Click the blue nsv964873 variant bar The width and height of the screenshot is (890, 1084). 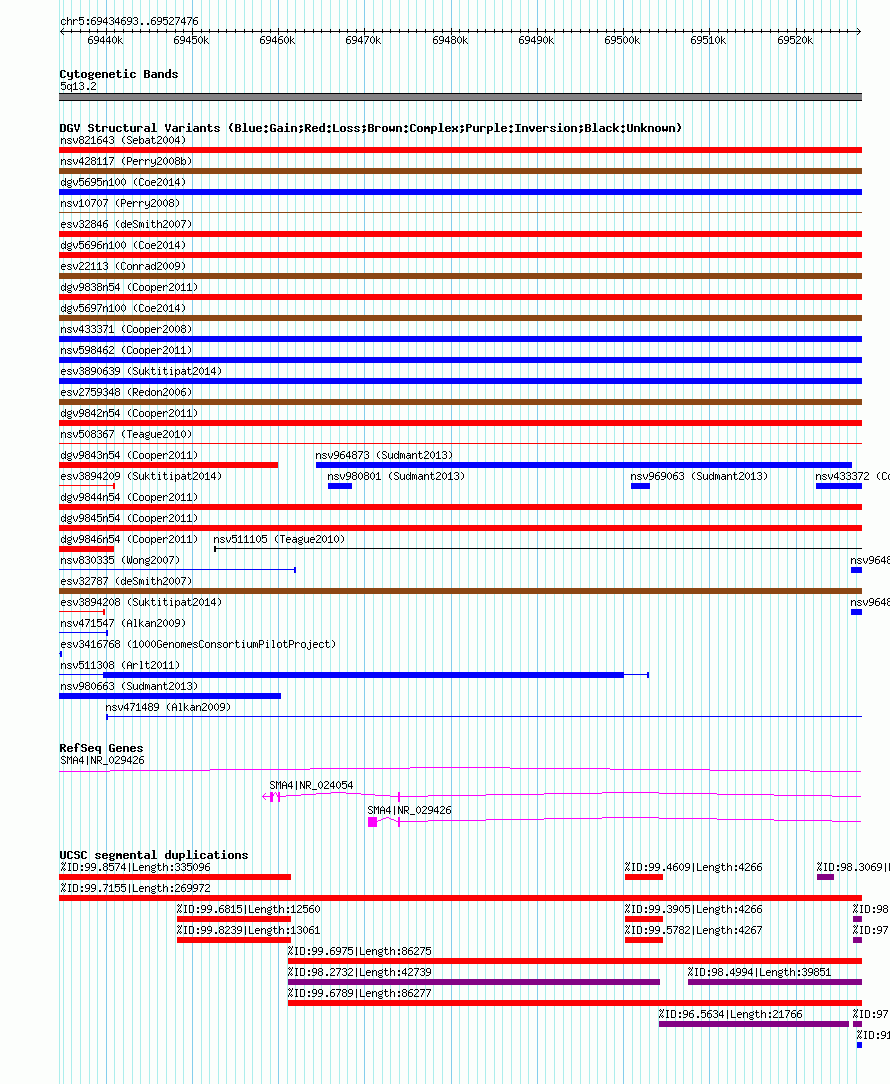coord(584,465)
